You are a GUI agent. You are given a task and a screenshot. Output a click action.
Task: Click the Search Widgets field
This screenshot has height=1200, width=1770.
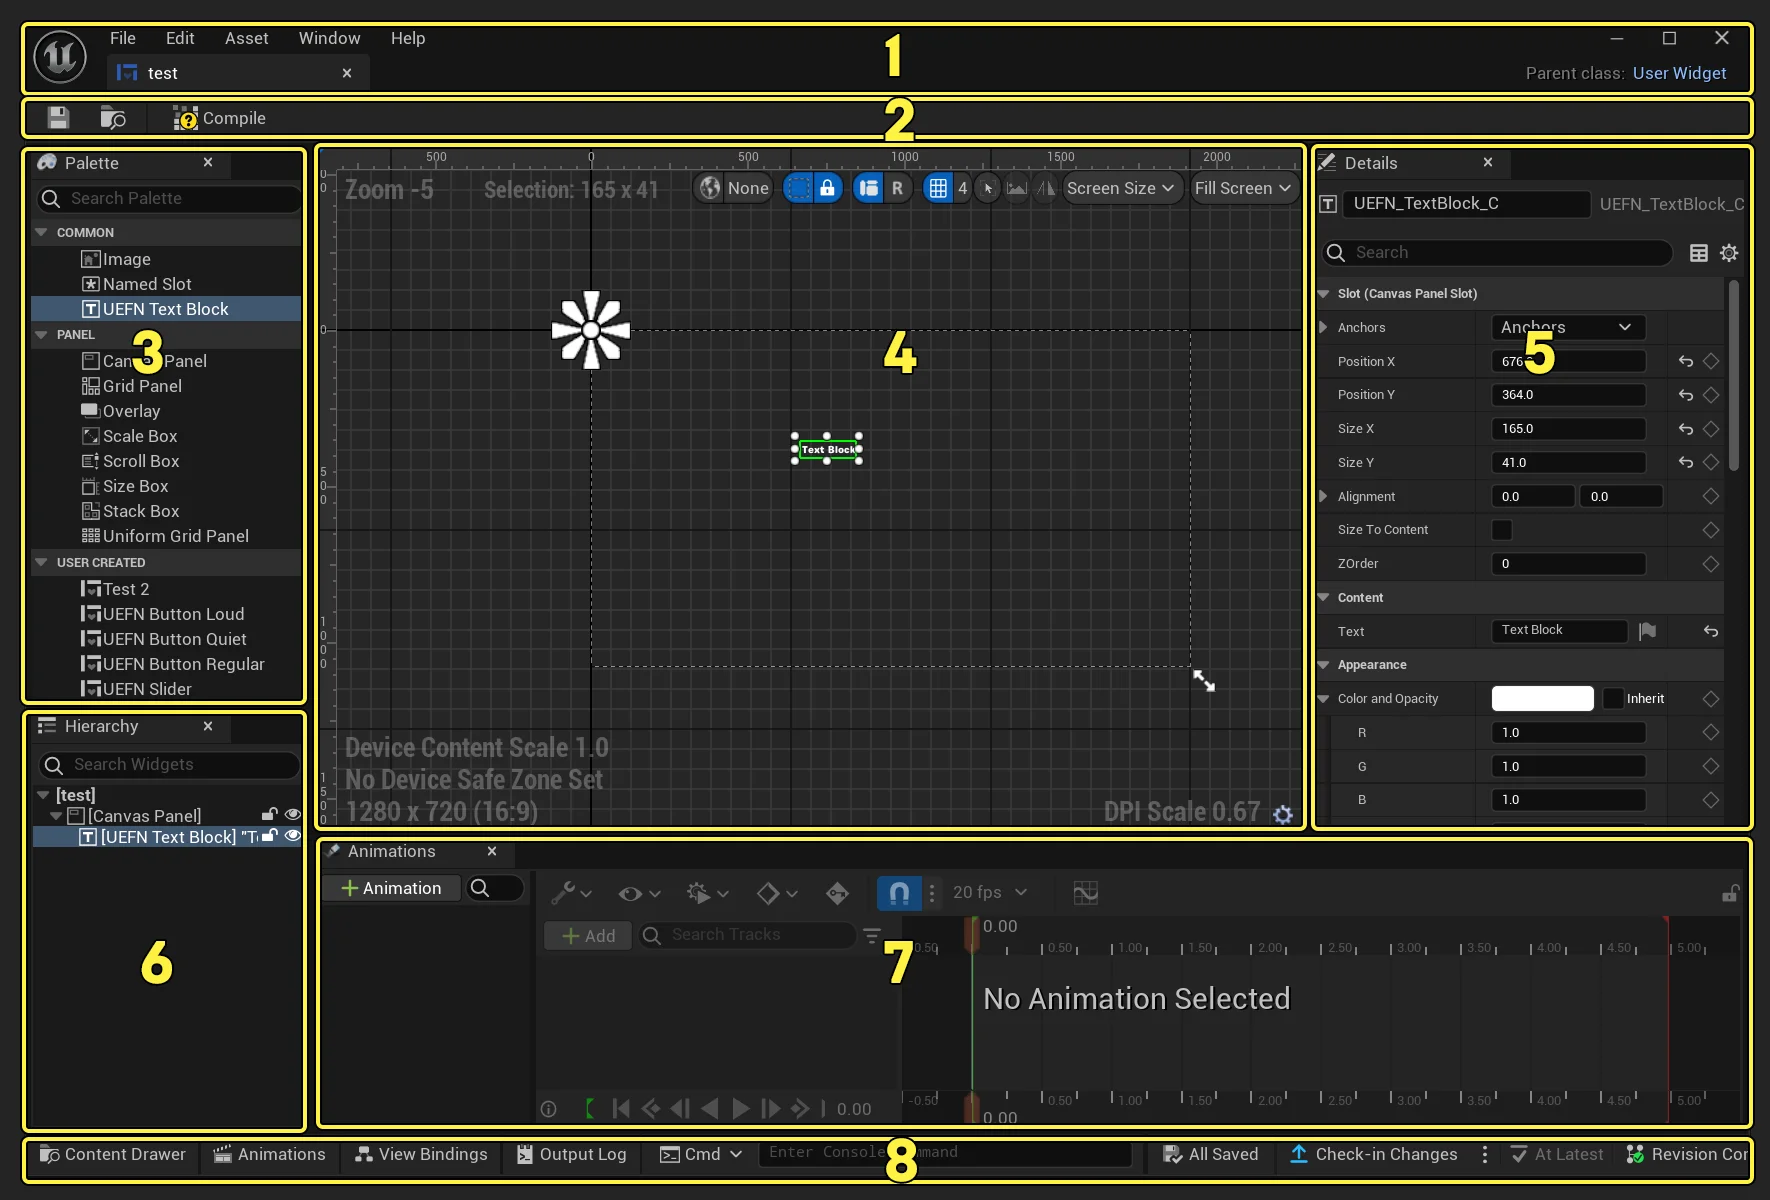tap(168, 764)
